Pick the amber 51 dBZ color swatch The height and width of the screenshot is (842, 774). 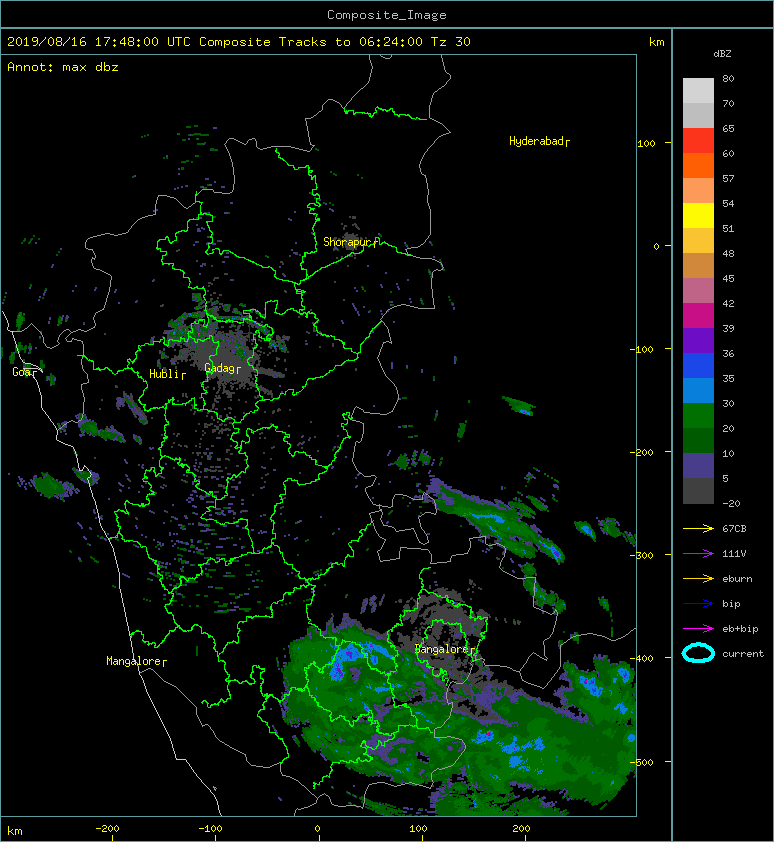click(698, 241)
